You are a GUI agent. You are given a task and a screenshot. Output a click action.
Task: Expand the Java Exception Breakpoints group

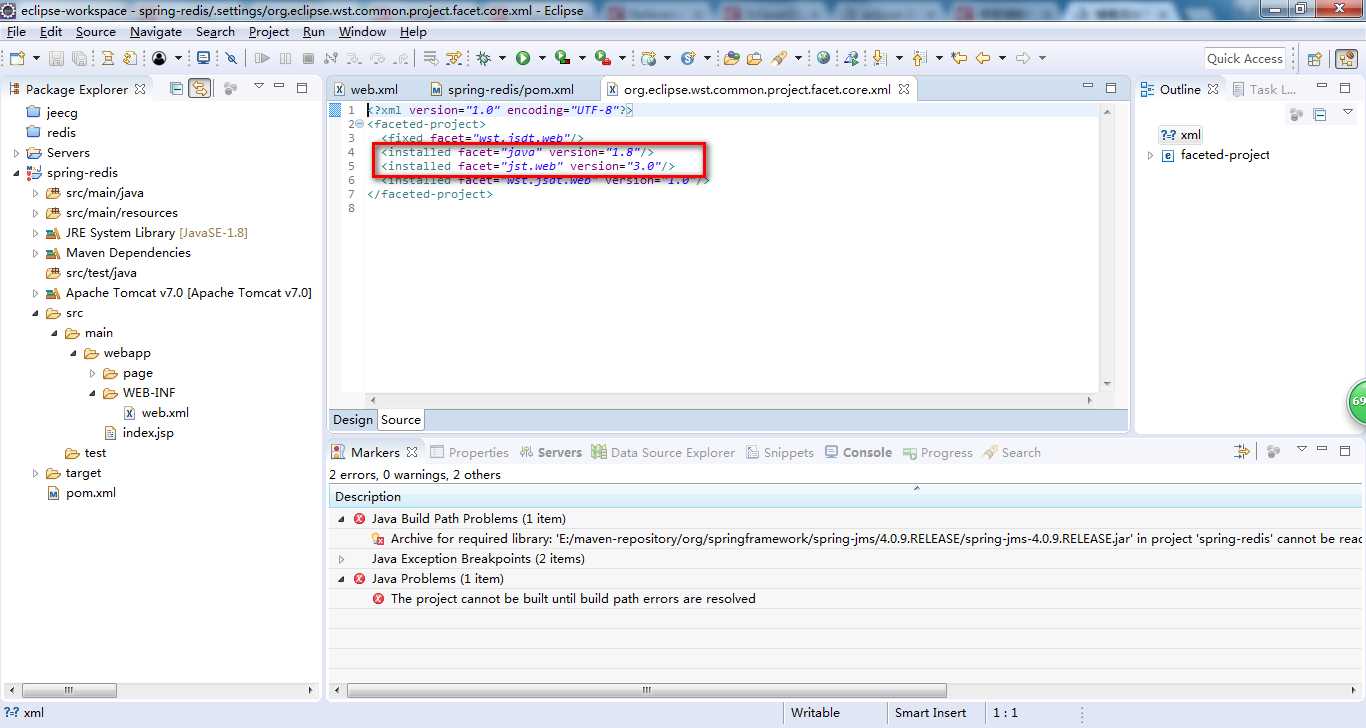(341, 559)
